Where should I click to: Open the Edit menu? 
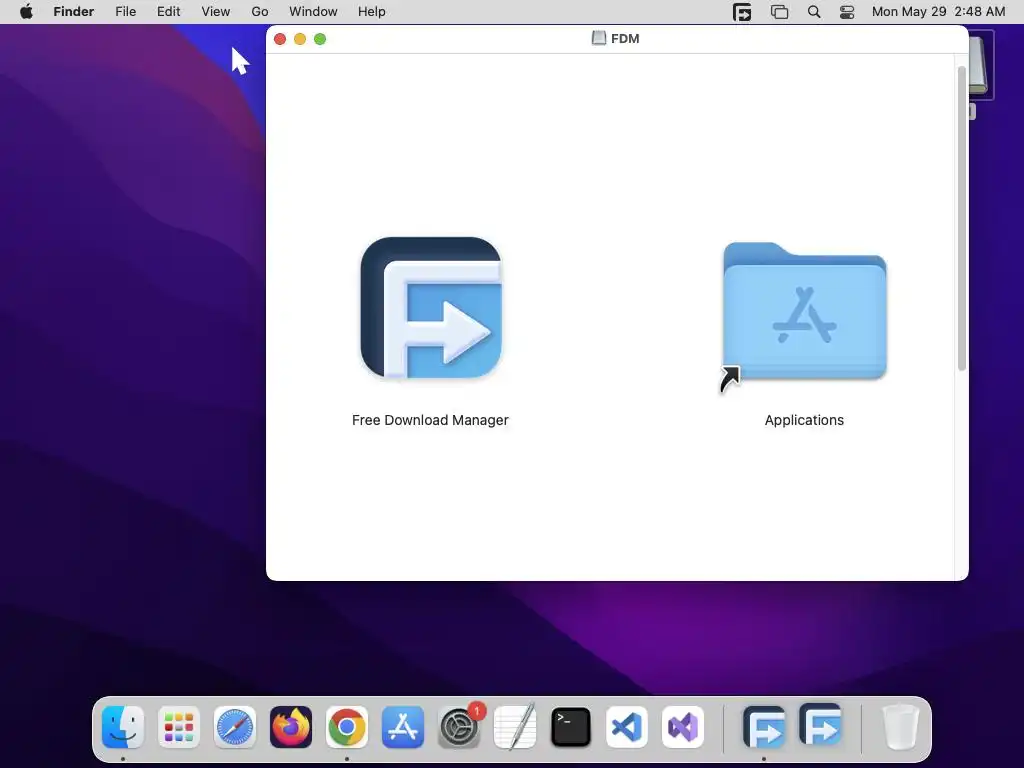click(x=168, y=11)
